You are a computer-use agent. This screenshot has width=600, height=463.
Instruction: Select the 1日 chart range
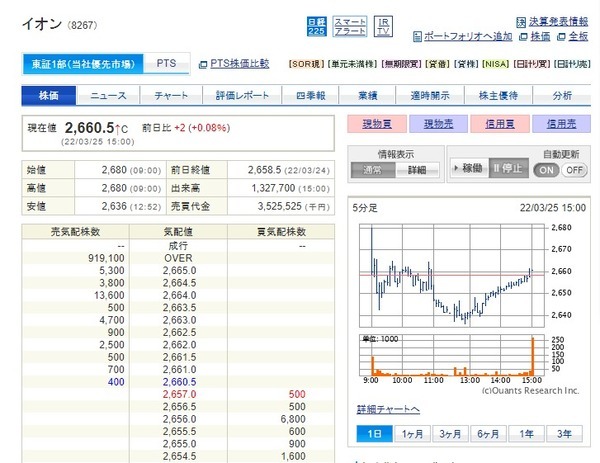pos(374,434)
